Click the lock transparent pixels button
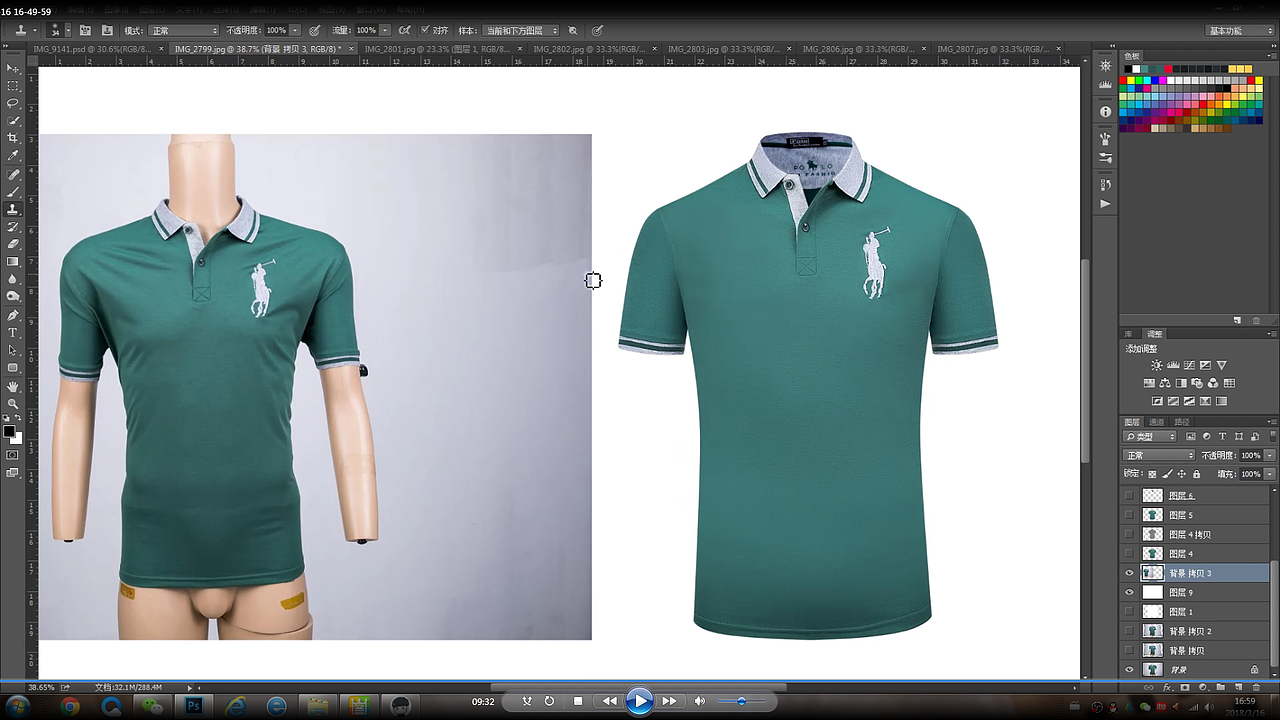The image size is (1280, 720). 1152,474
